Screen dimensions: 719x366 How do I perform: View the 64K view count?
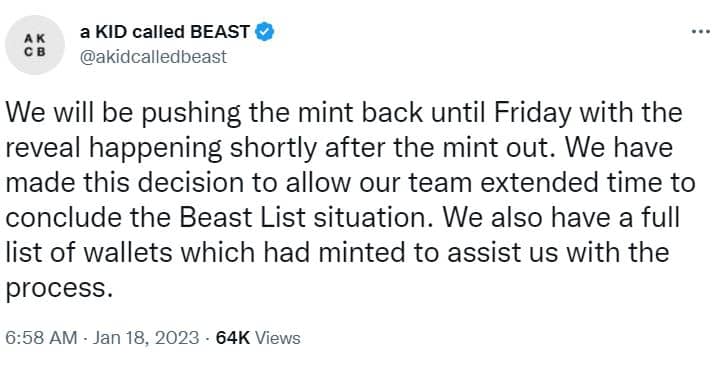[x=233, y=338]
